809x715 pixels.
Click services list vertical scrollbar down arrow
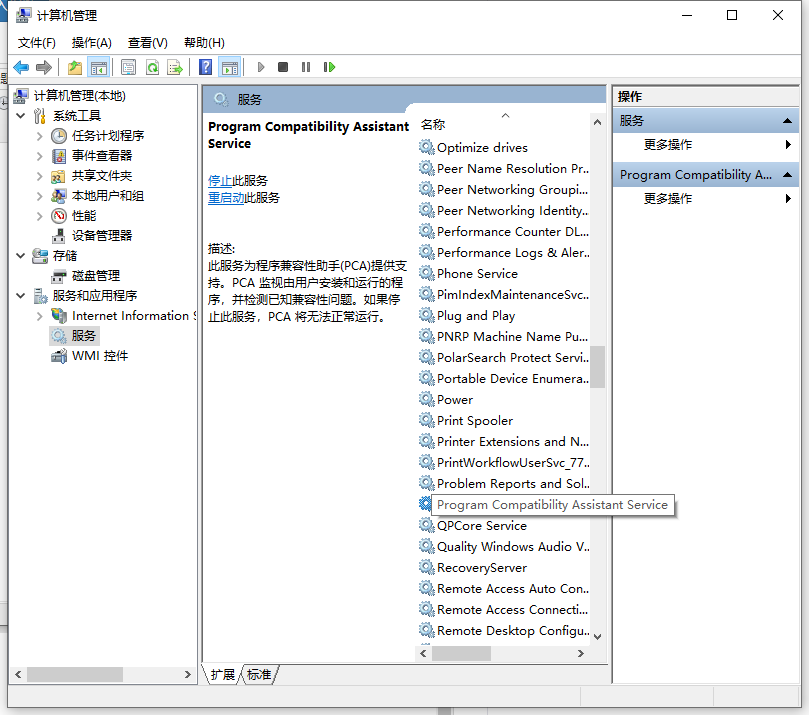point(598,636)
